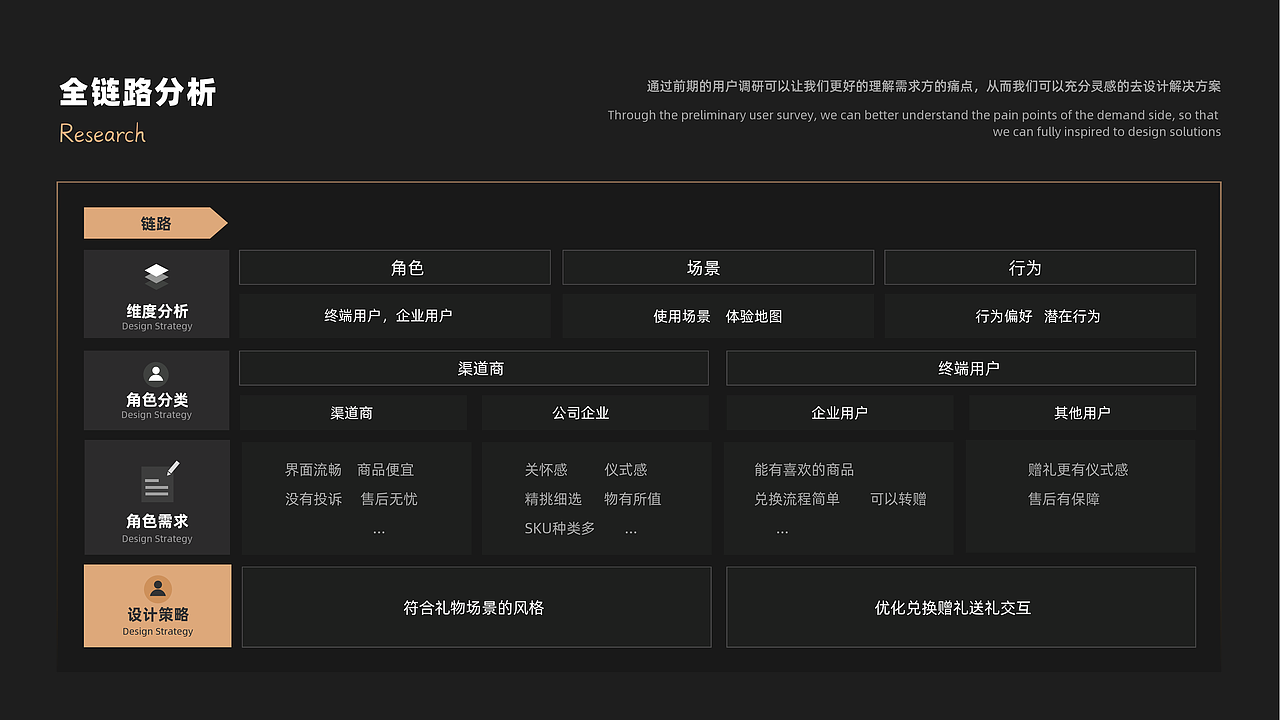Expand the 终端用户 group header row
The height and width of the screenshot is (720, 1280).
pyautogui.click(x=960, y=367)
